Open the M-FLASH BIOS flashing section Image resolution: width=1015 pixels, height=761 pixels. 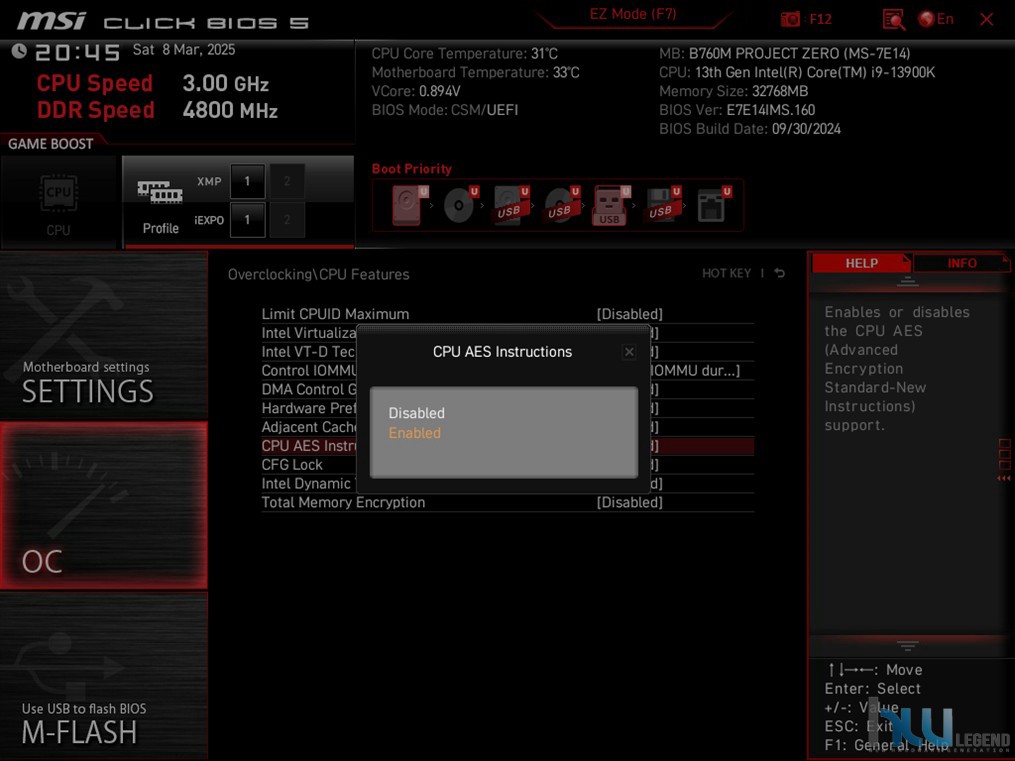pos(104,676)
